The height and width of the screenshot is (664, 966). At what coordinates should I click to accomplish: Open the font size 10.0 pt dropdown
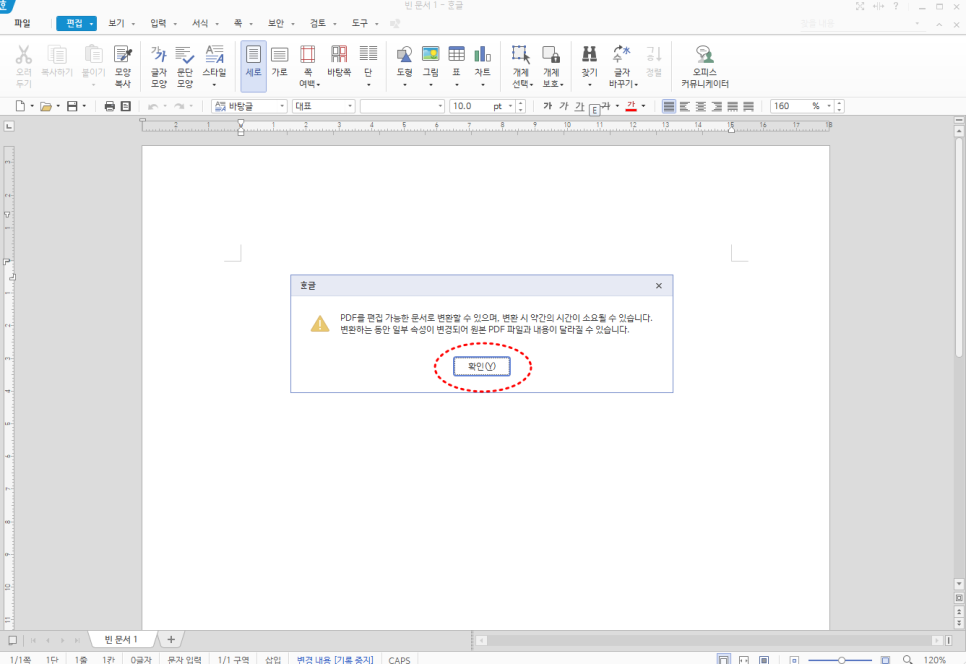click(x=510, y=106)
